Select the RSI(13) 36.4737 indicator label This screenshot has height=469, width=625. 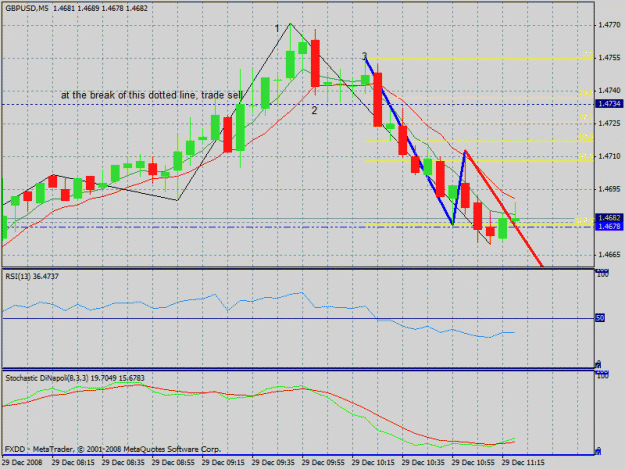[32, 277]
